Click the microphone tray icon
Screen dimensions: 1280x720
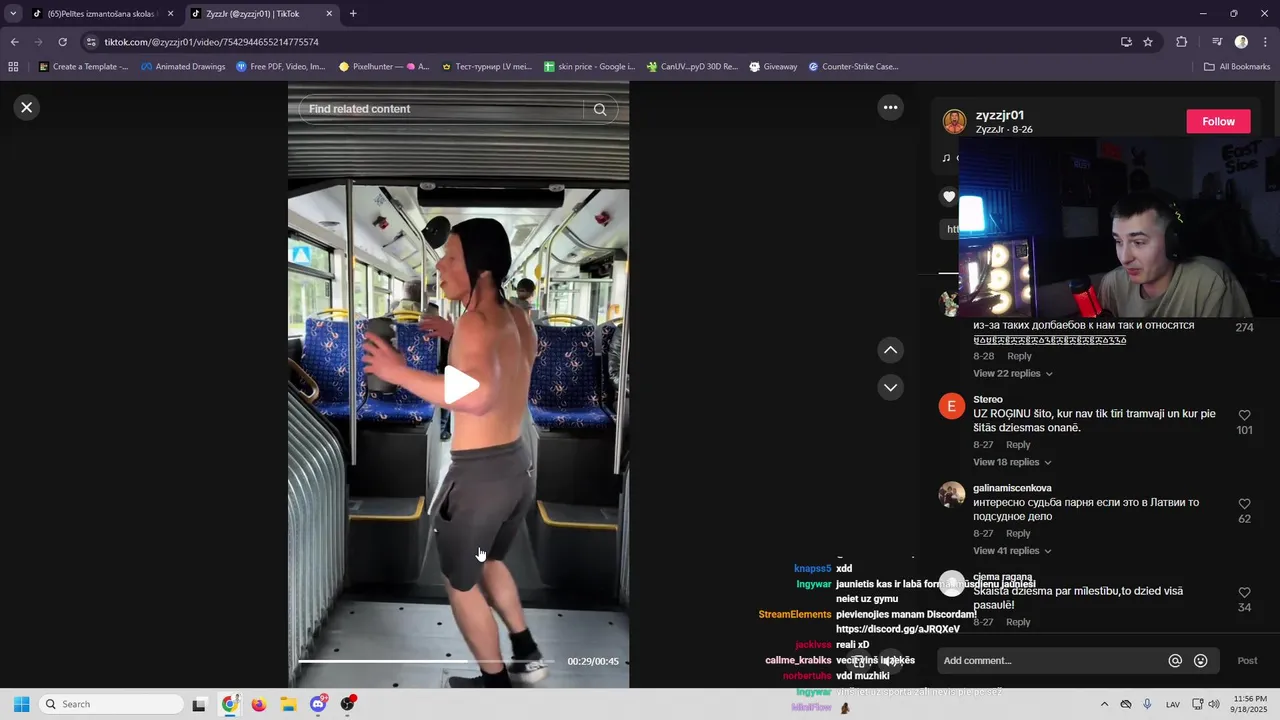point(1147,704)
